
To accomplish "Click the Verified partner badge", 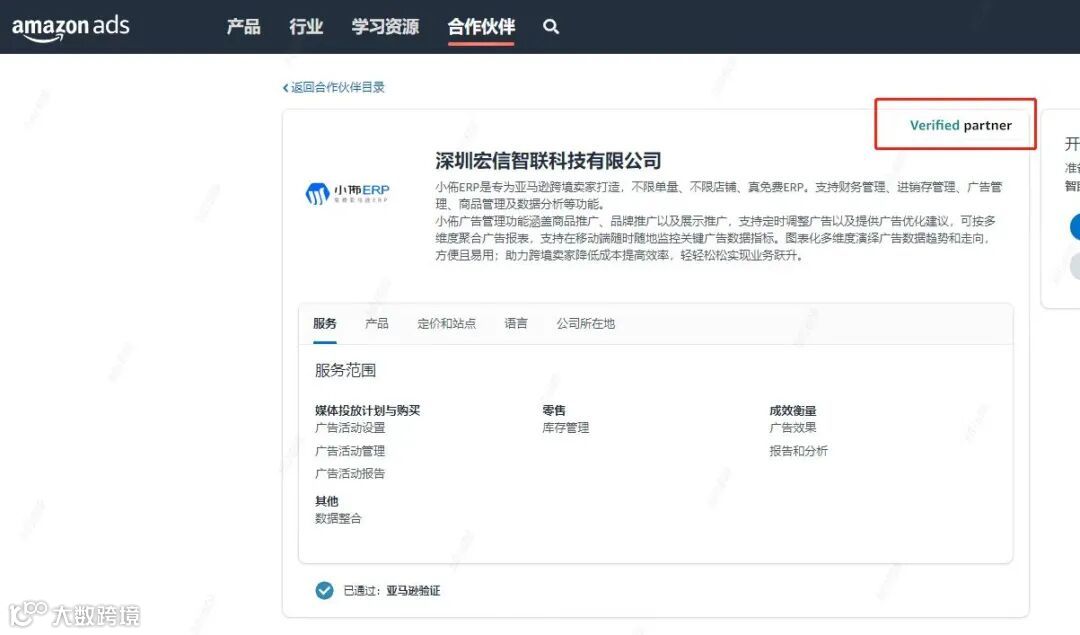I will [961, 125].
